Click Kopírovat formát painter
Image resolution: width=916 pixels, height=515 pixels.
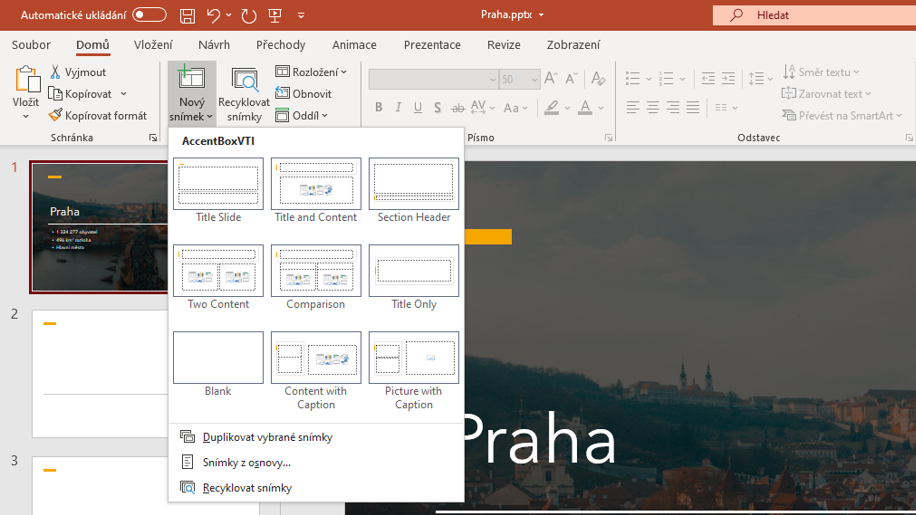pyautogui.click(x=98, y=116)
